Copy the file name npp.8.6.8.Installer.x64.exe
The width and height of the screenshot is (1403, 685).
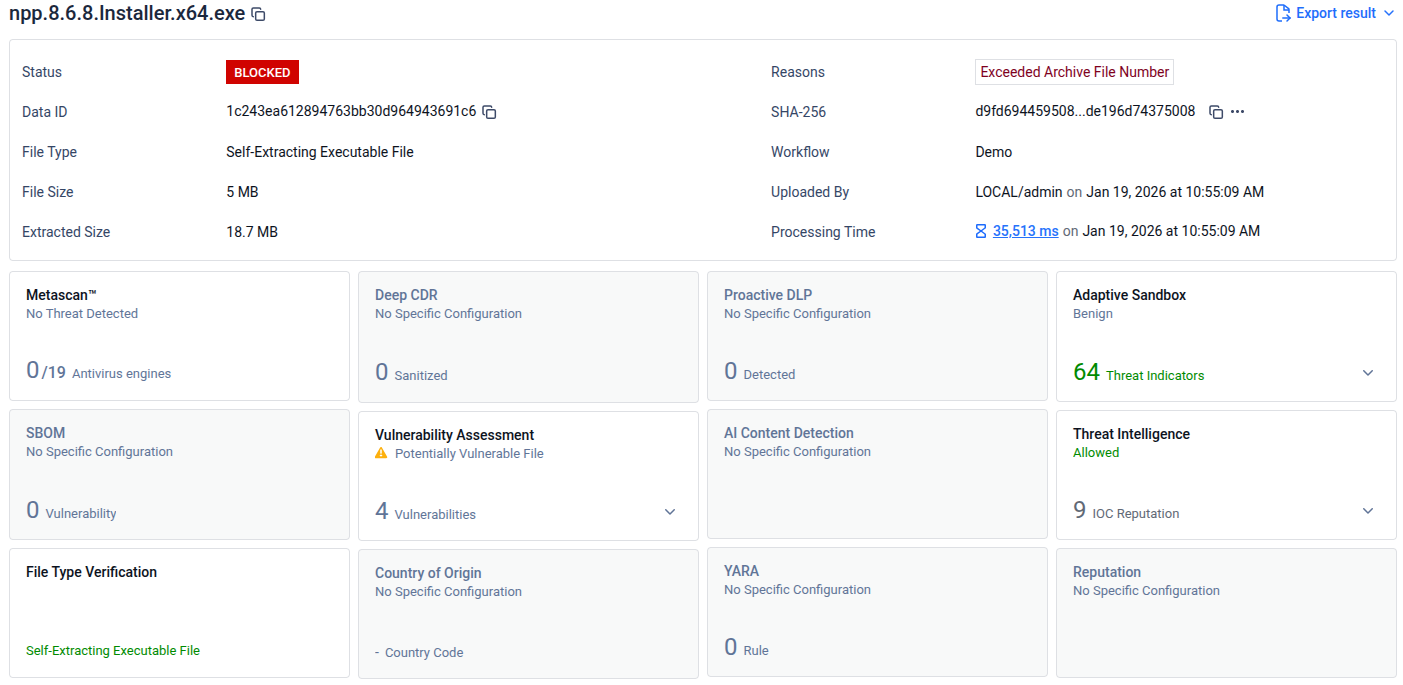point(258,14)
